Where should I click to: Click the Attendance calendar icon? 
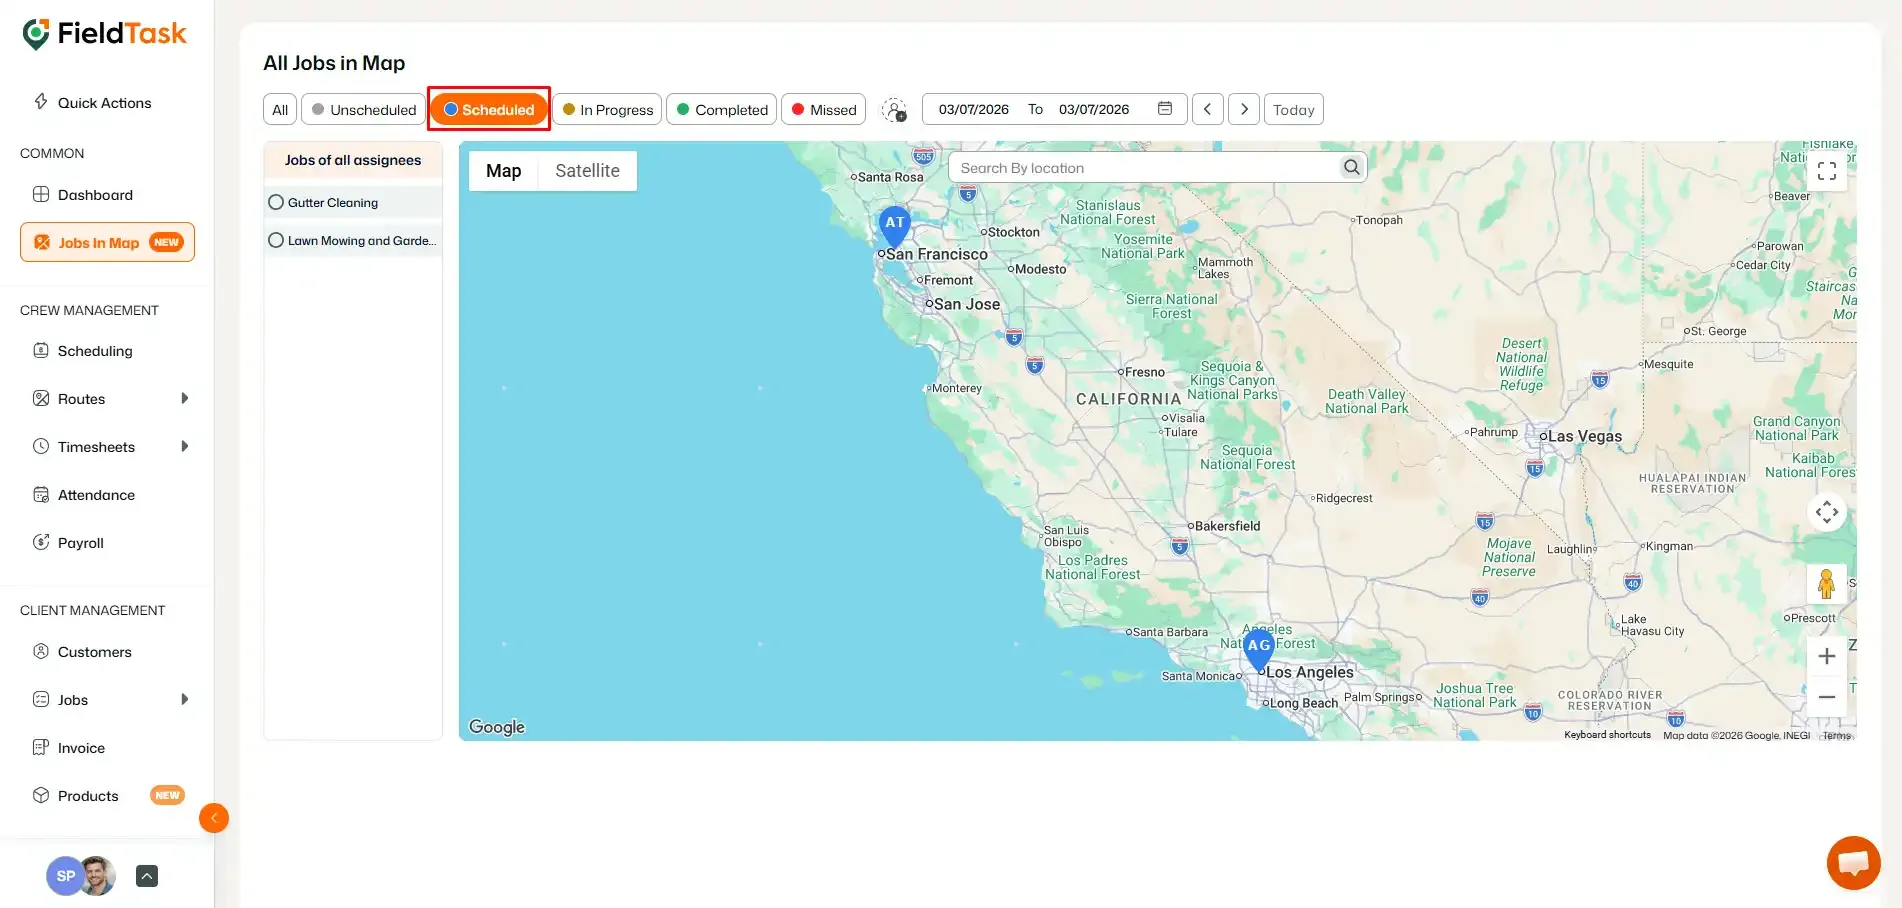click(41, 494)
